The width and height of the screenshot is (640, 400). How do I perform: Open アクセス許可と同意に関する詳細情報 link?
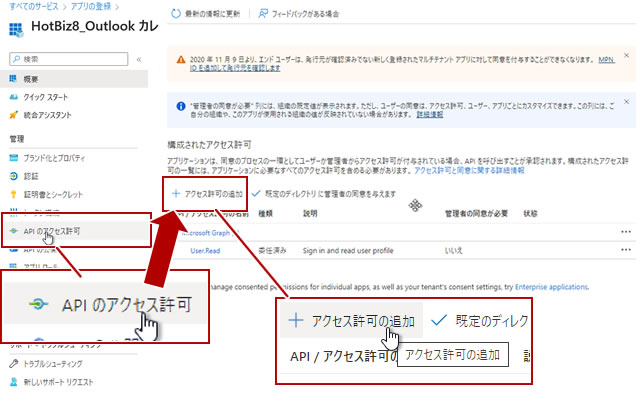tap(469, 171)
